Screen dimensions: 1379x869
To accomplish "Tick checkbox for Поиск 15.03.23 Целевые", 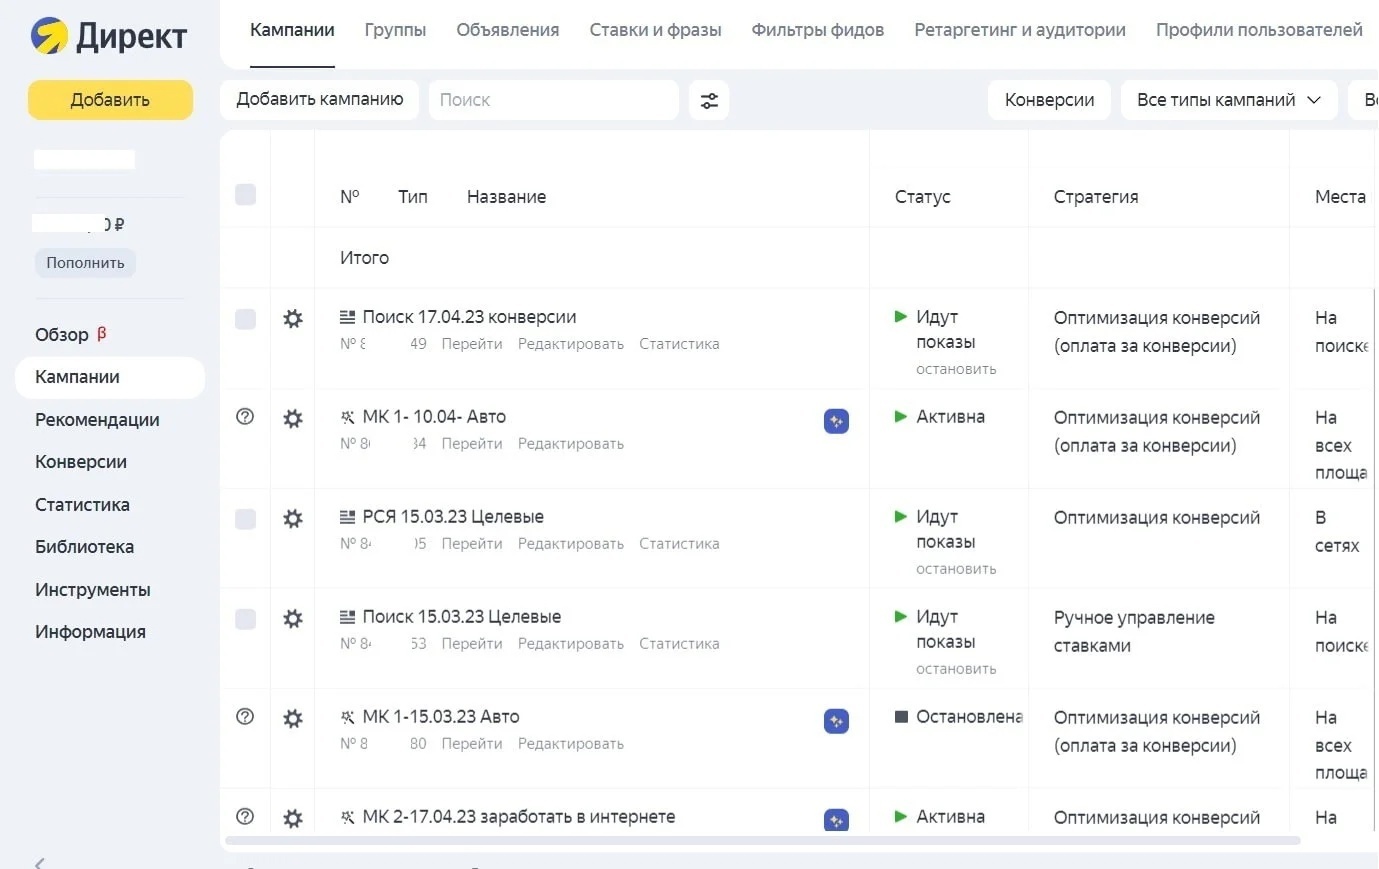I will 245,619.
